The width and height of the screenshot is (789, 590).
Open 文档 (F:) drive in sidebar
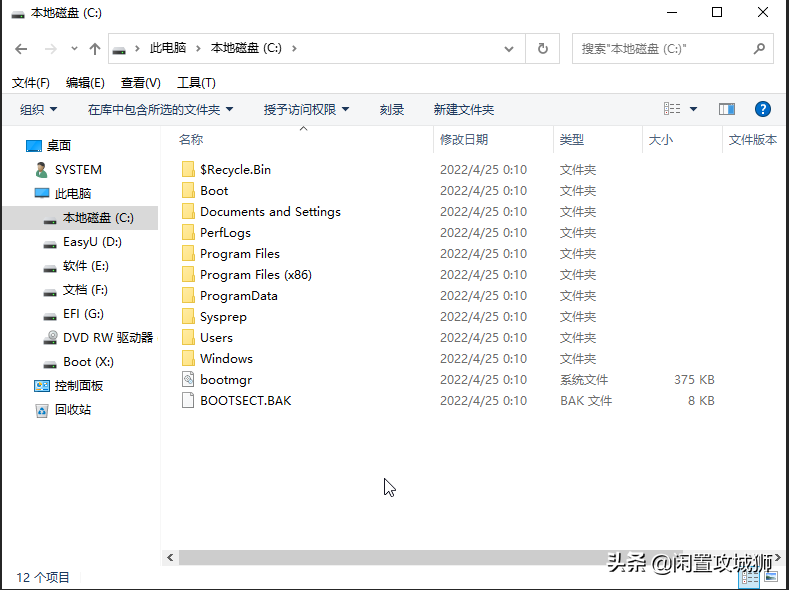[85, 290]
